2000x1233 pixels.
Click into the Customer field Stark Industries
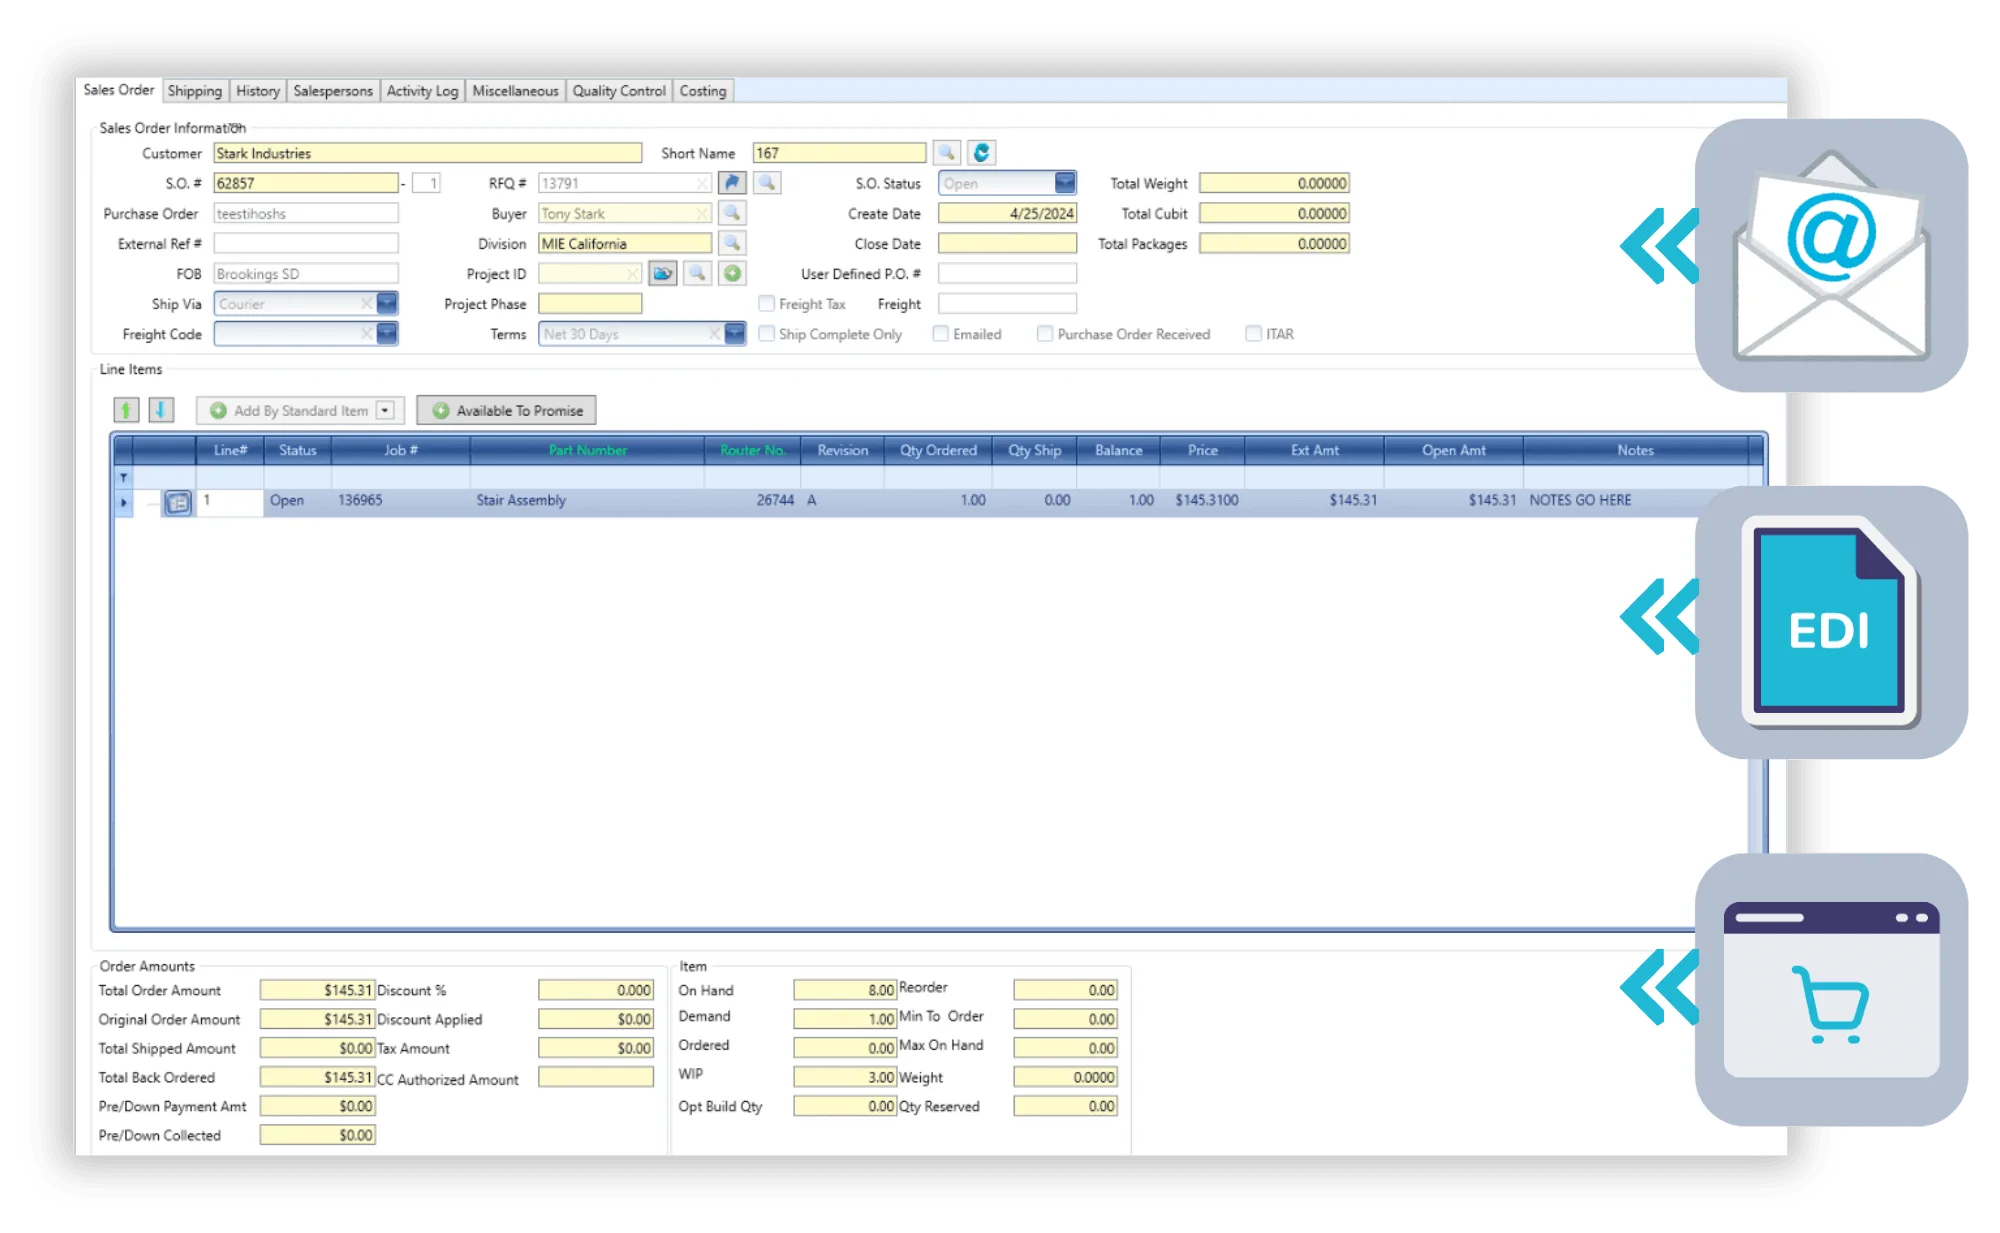tap(427, 153)
